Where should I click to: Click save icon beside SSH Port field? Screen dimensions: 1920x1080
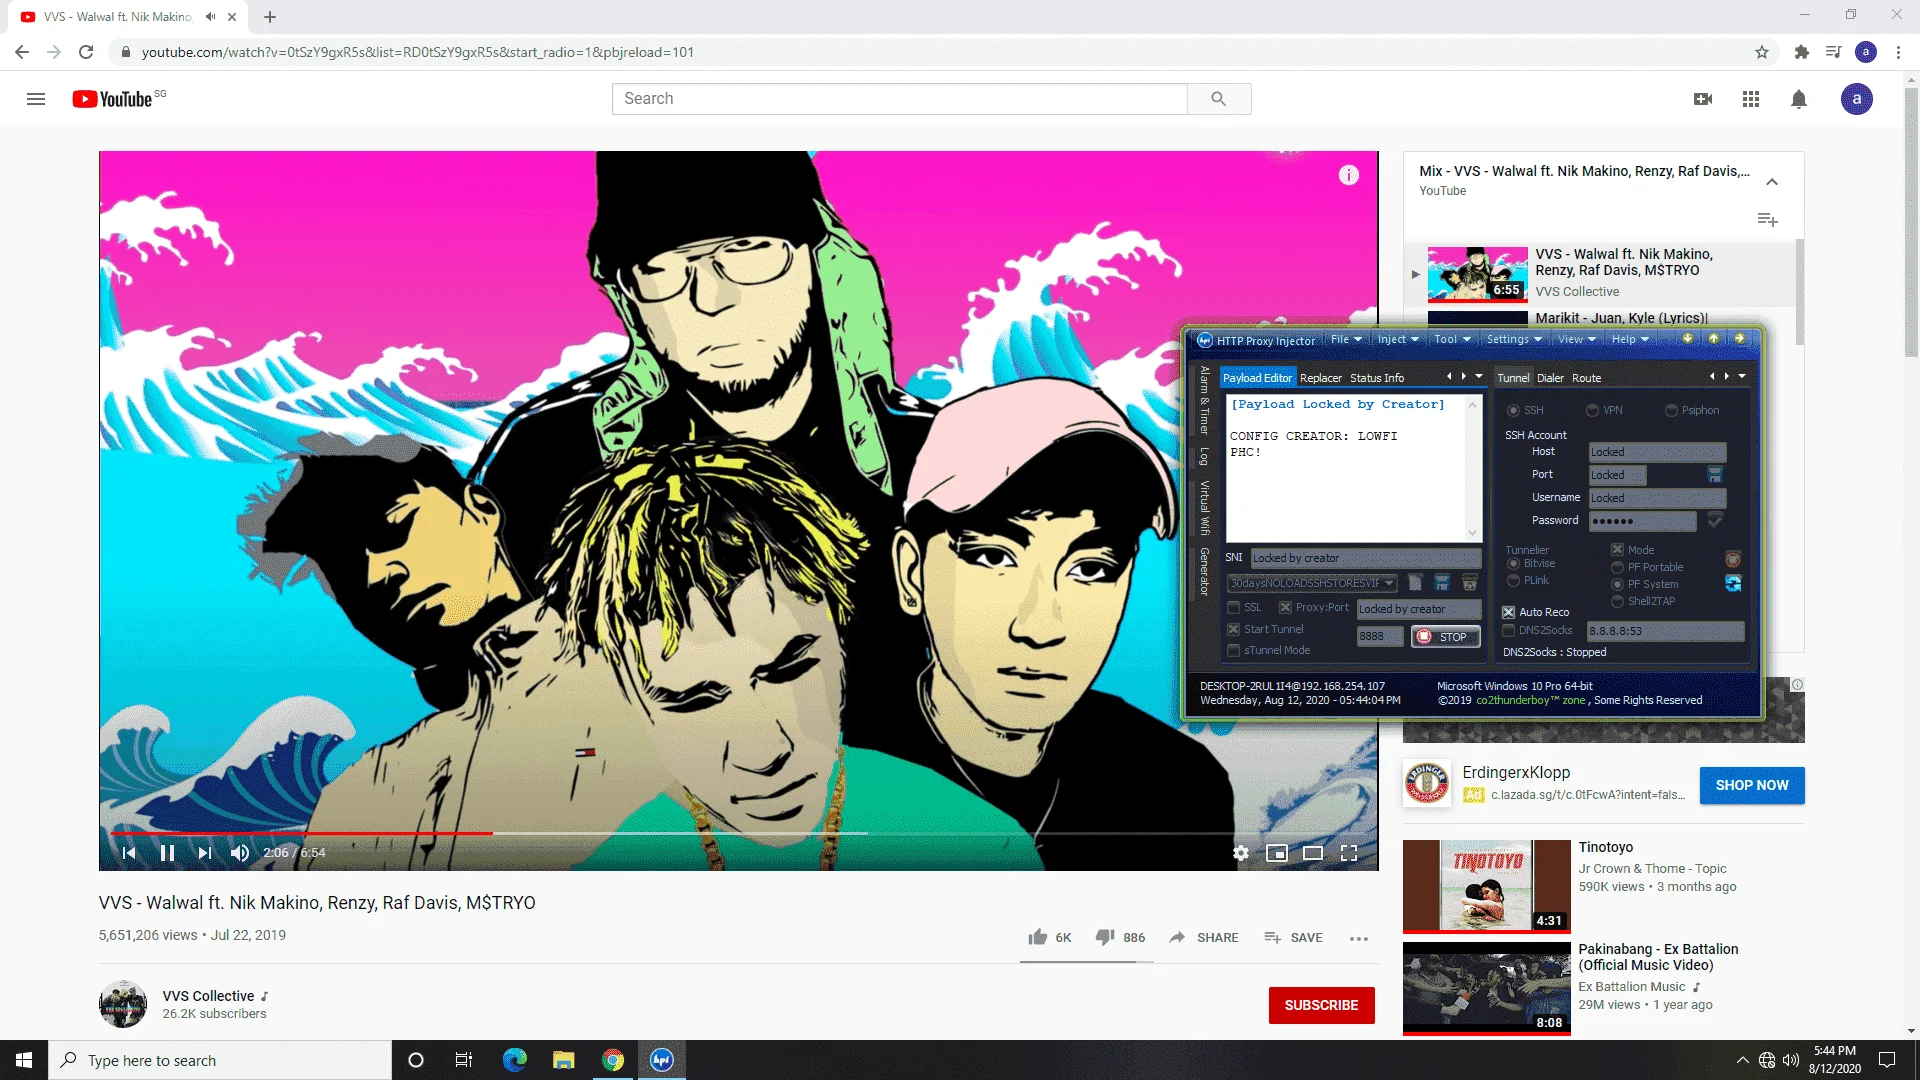pos(1715,475)
